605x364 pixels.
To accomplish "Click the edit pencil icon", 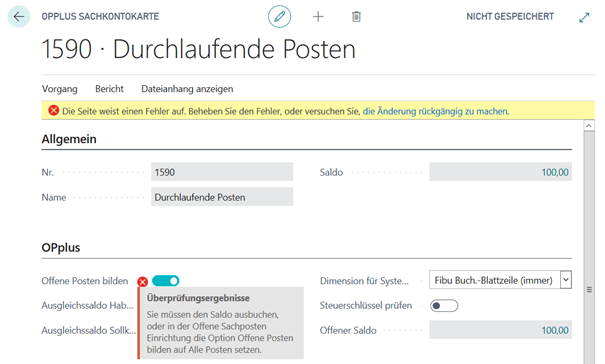I will coord(279,17).
